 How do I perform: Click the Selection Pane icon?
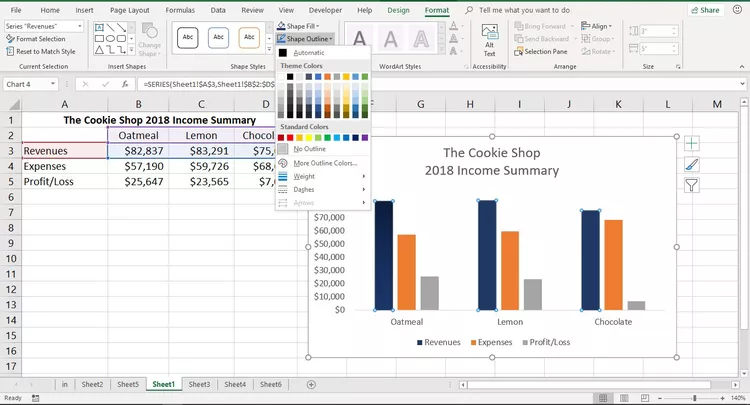point(518,52)
